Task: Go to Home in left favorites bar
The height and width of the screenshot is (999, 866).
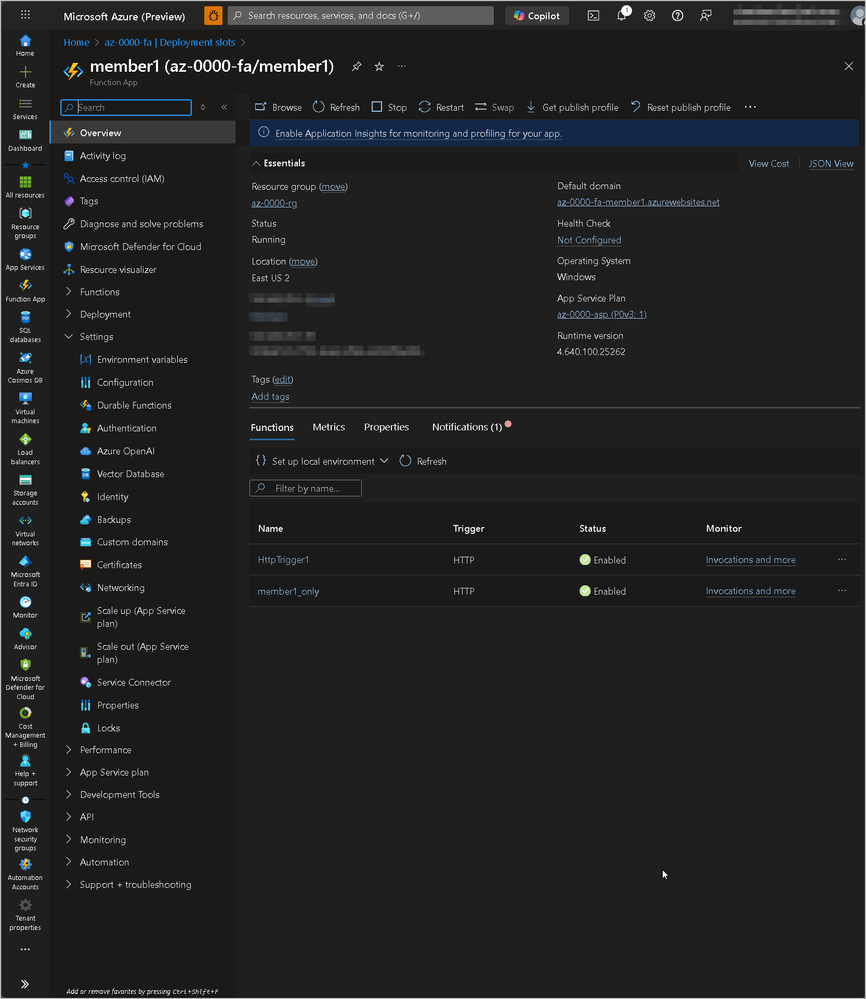Action: click(x=25, y=45)
